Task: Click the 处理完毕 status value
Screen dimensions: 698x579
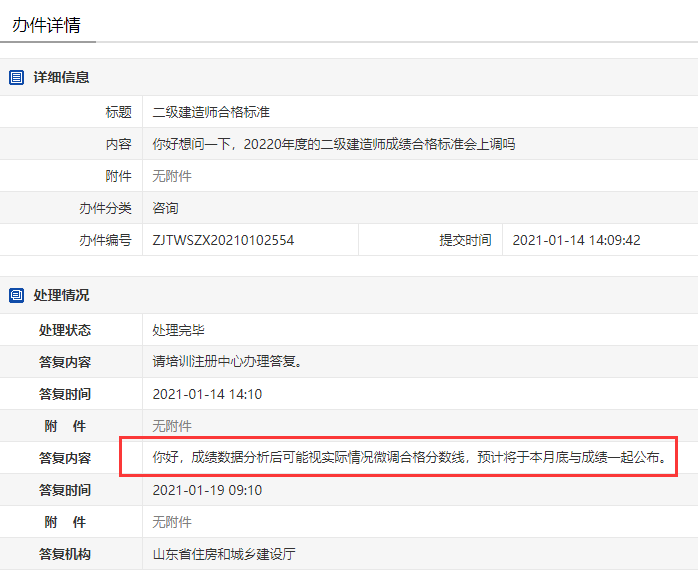Action: 179,330
